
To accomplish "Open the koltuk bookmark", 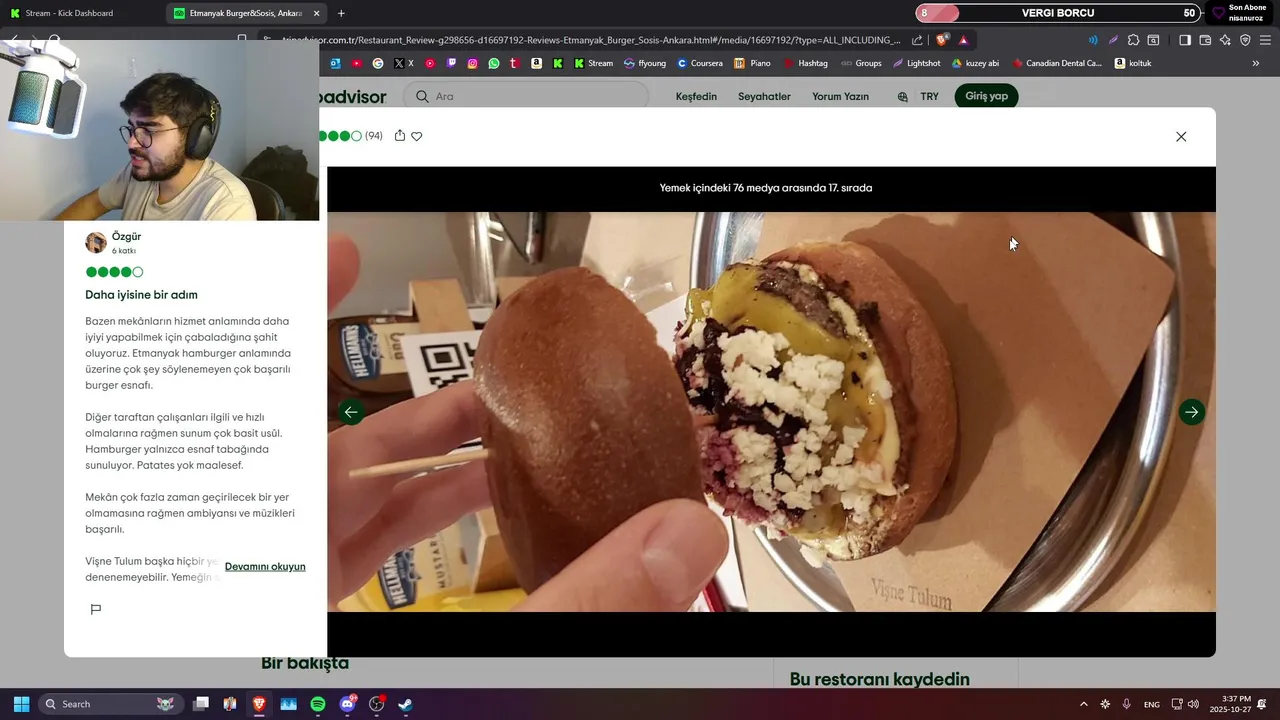I will [1133, 63].
